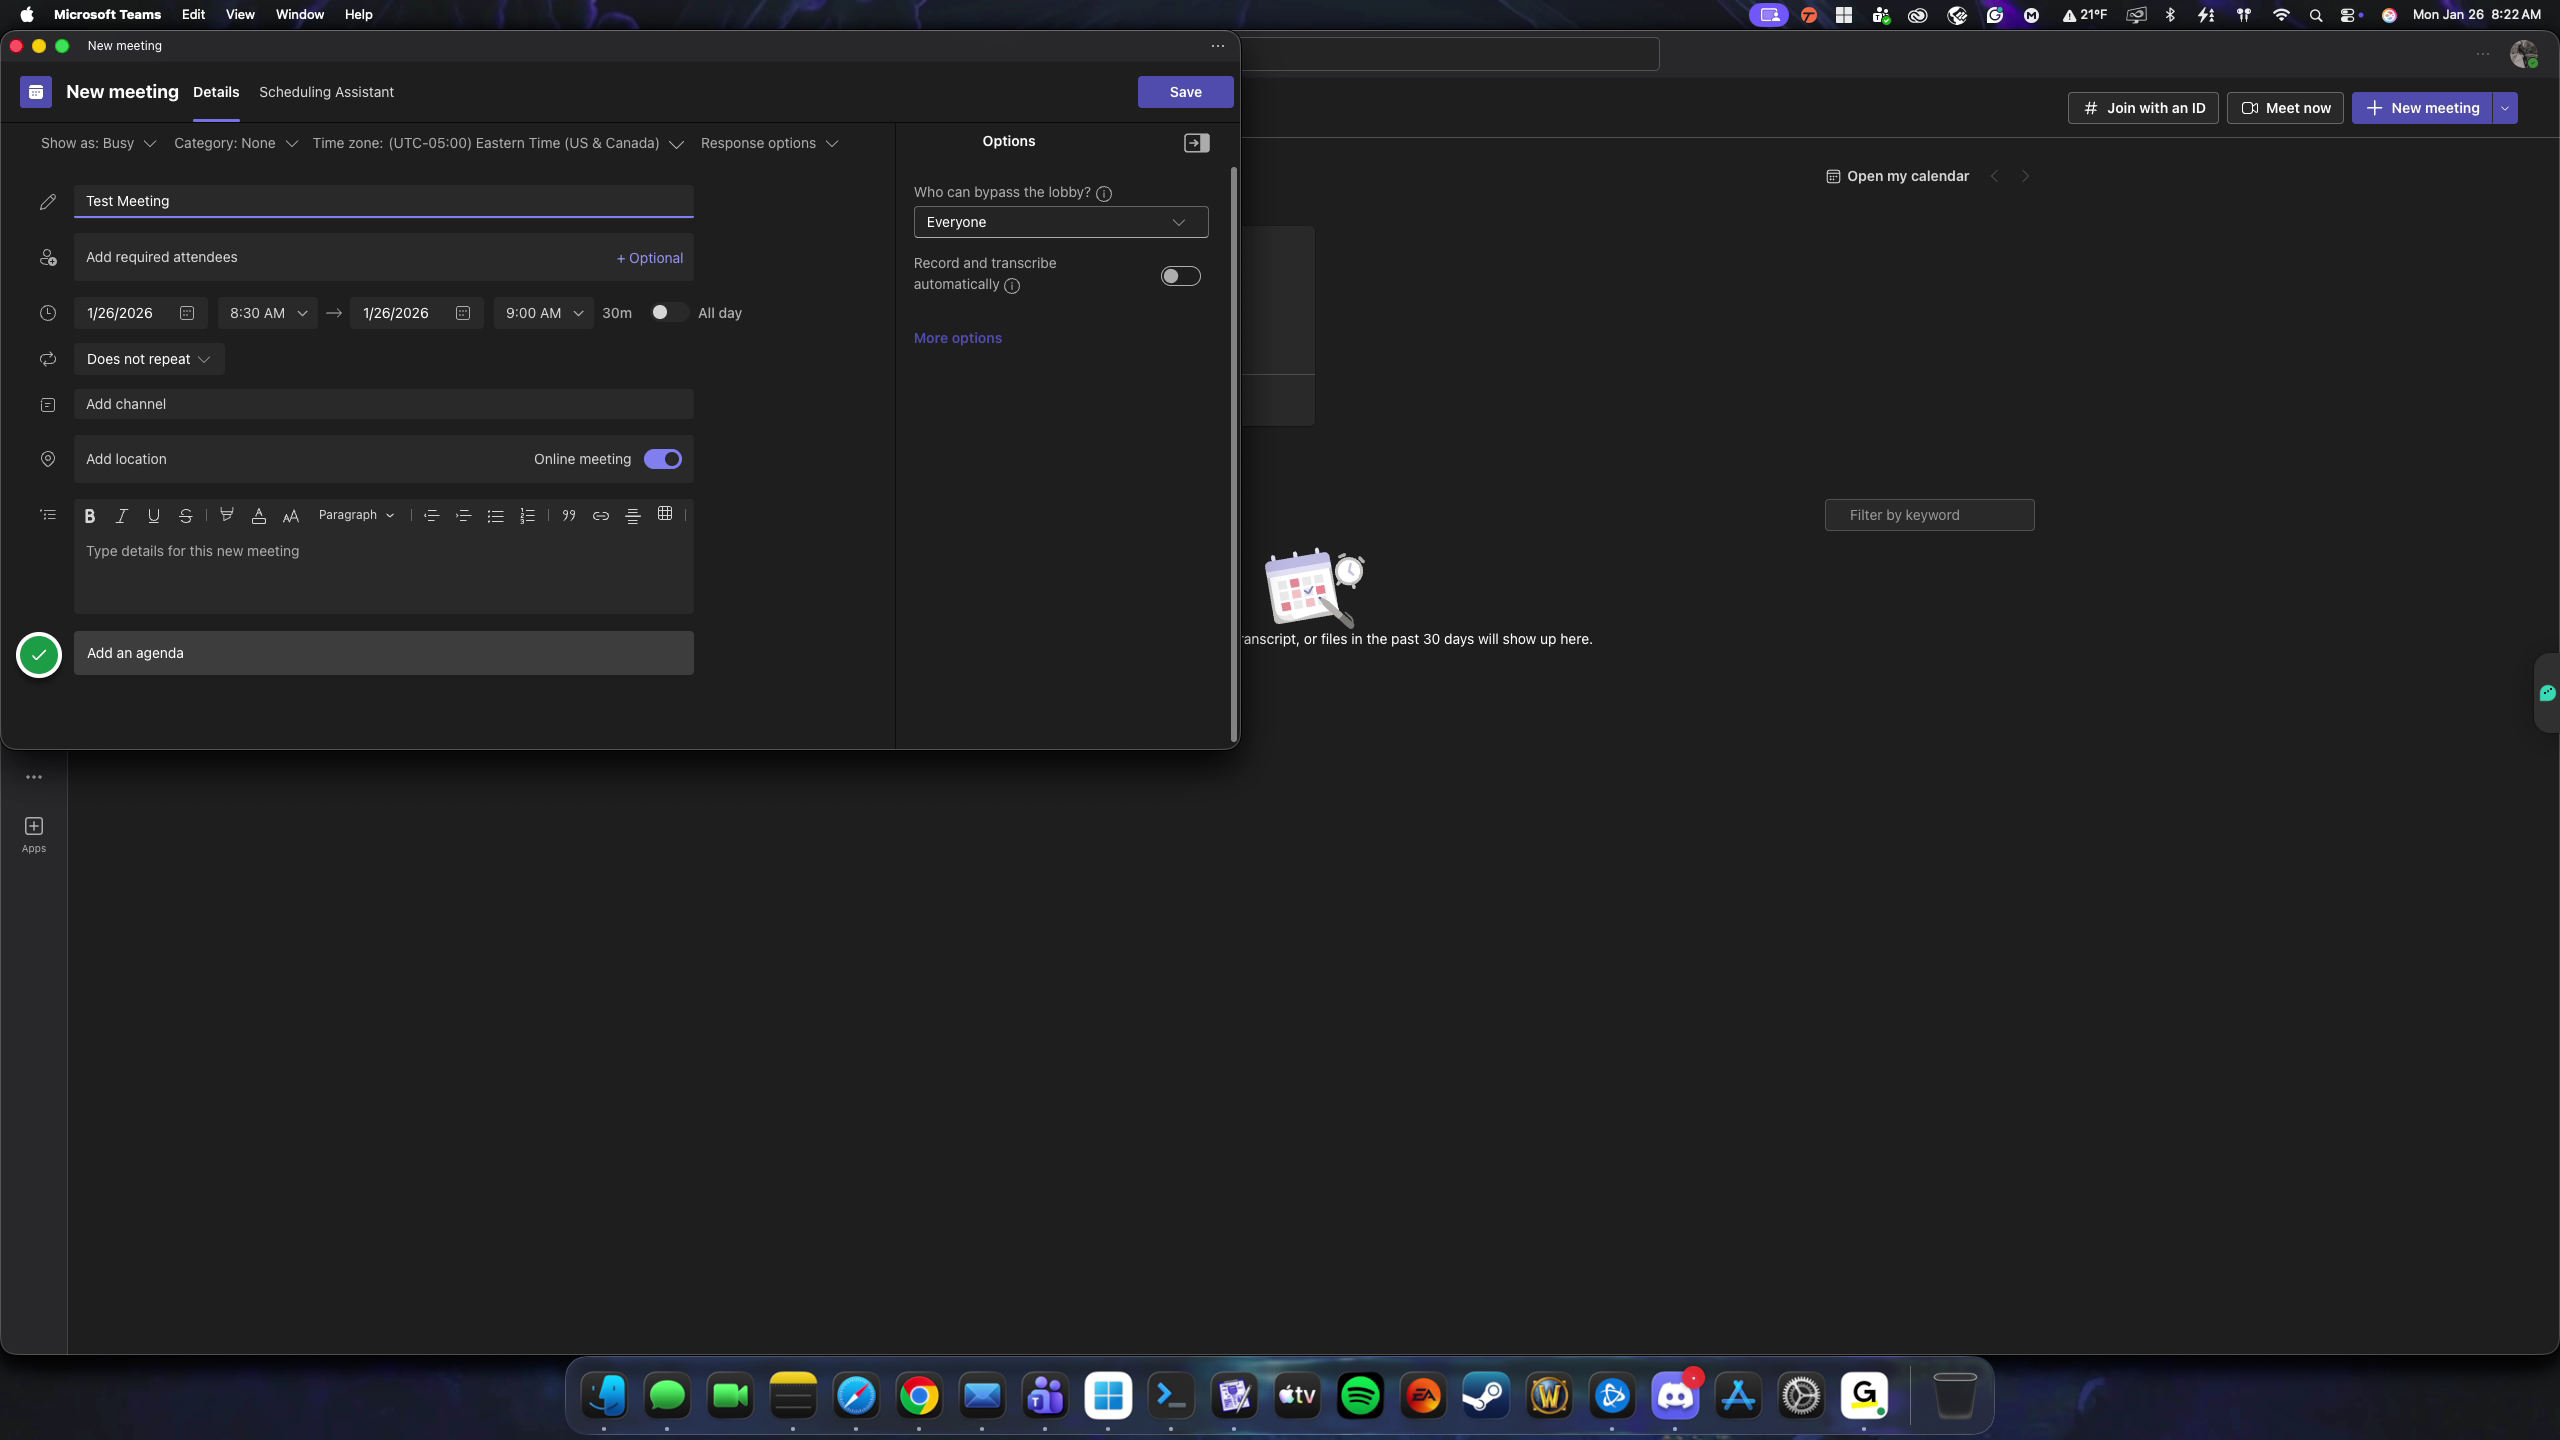Open the Everyone lobby bypass dropdown
Viewport: 2560px width, 1440px height.
coord(1061,222)
